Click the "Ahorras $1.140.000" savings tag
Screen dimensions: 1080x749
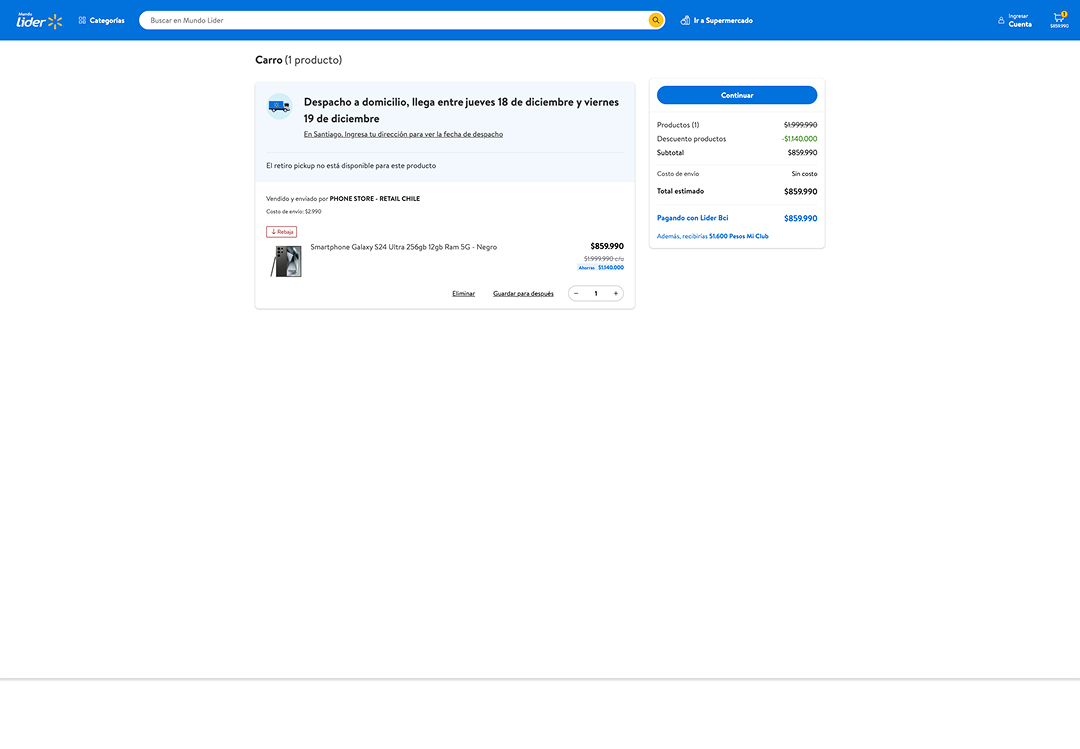click(x=601, y=267)
